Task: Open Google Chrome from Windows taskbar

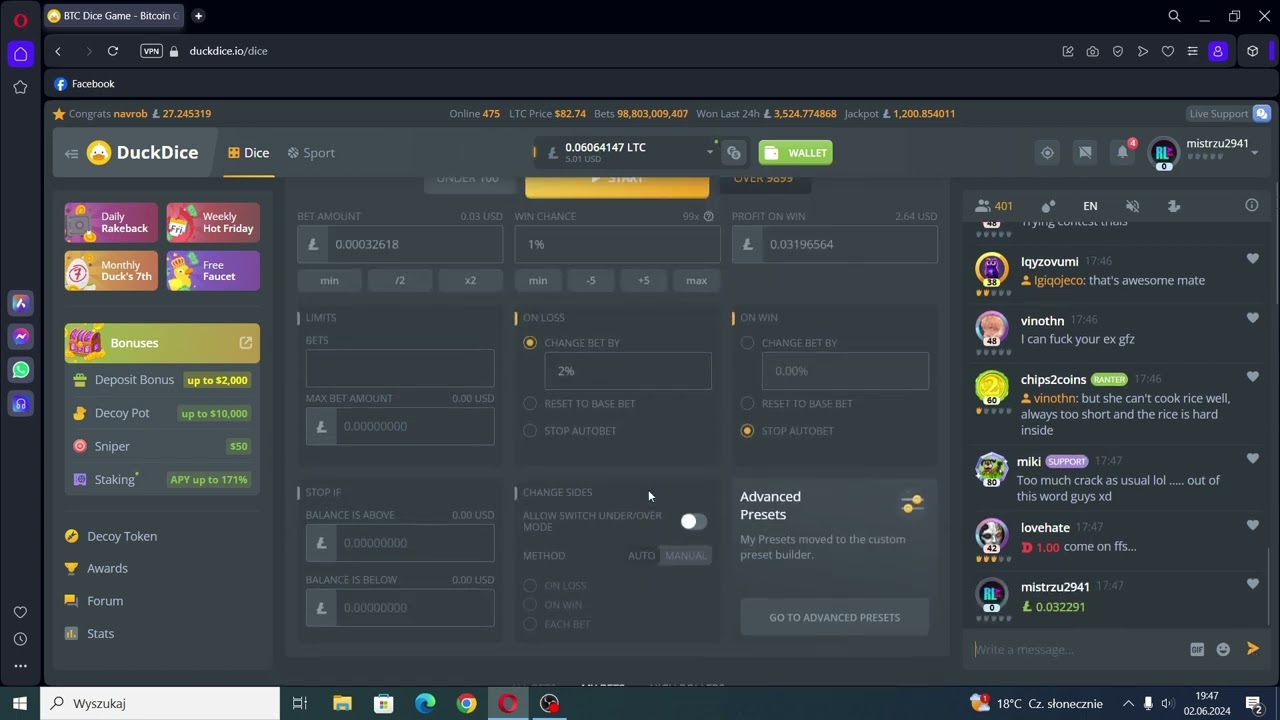Action: [x=467, y=703]
